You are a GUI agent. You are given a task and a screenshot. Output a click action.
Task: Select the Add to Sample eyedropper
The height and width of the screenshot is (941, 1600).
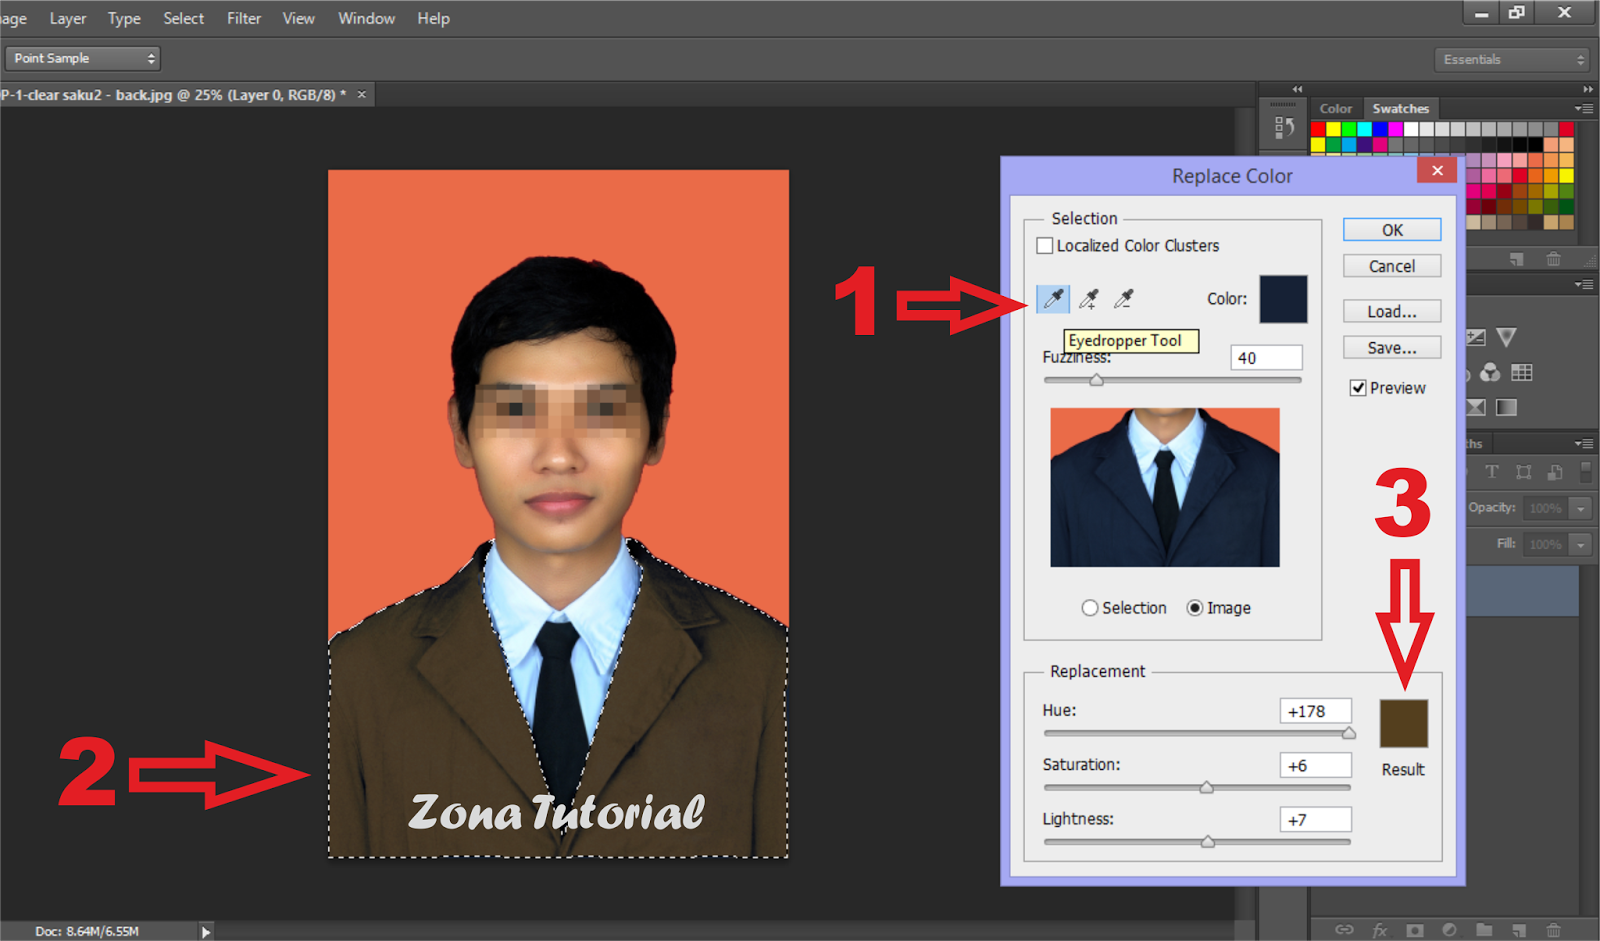tap(1089, 298)
